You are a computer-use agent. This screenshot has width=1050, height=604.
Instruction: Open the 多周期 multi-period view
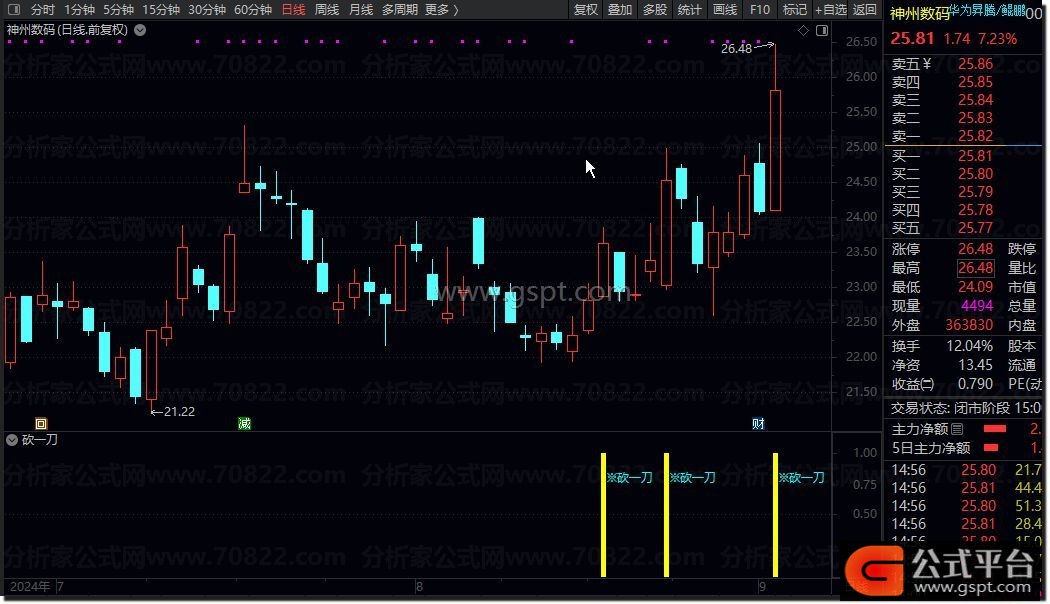point(400,9)
